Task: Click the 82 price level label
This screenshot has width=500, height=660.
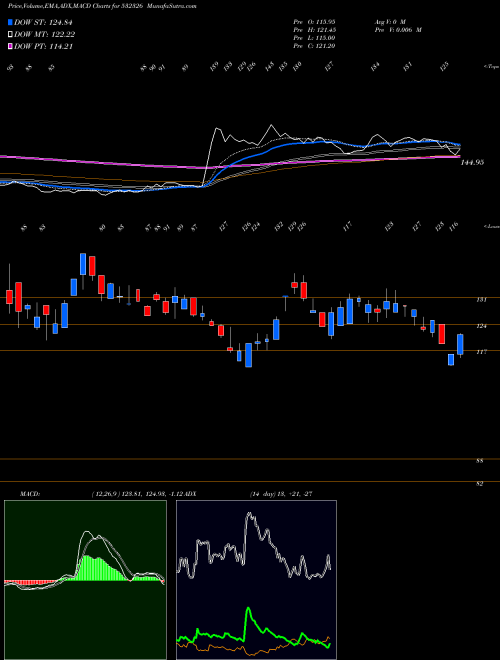Action: pos(479,484)
